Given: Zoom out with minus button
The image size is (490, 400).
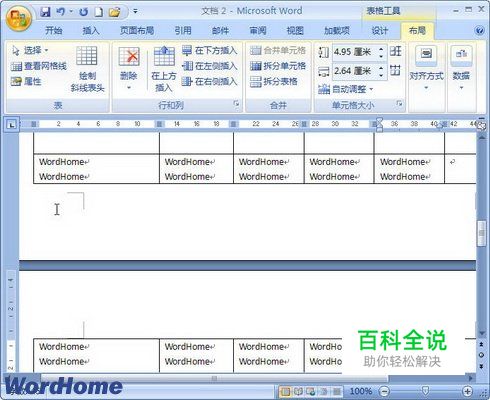Looking at the screenshot, I should coord(384,391).
